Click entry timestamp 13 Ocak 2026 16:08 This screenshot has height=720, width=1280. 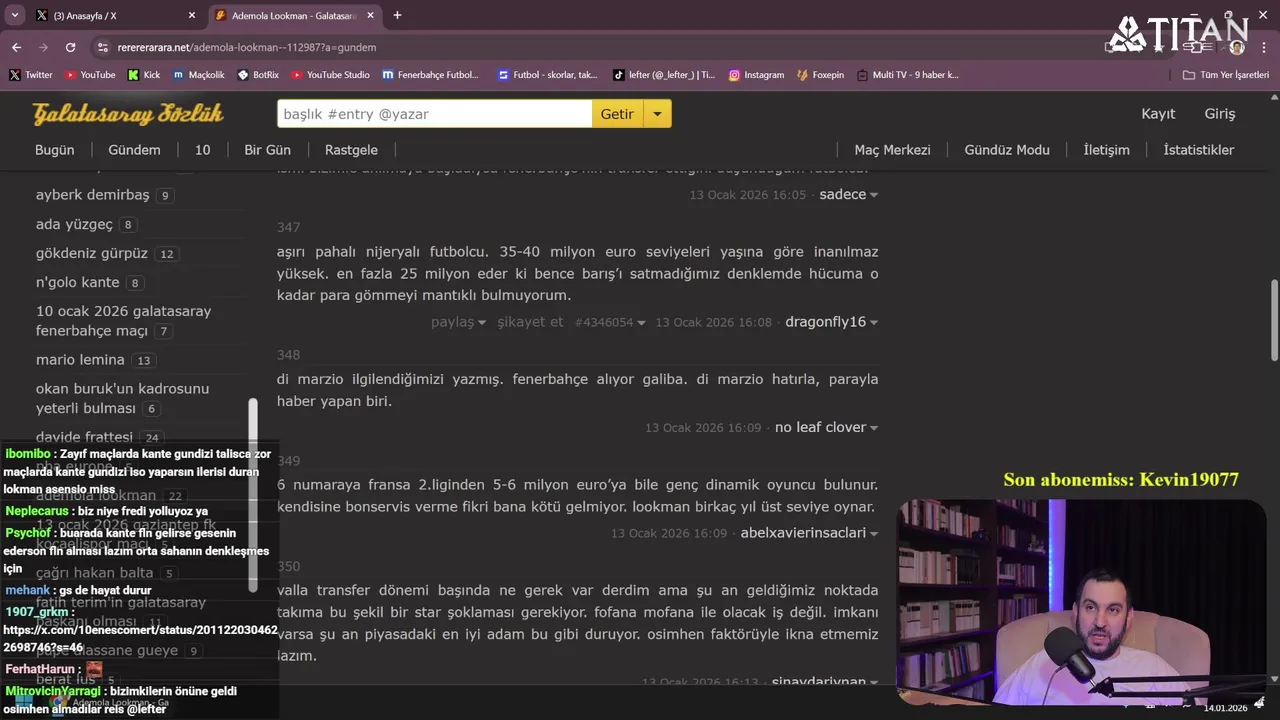(713, 322)
